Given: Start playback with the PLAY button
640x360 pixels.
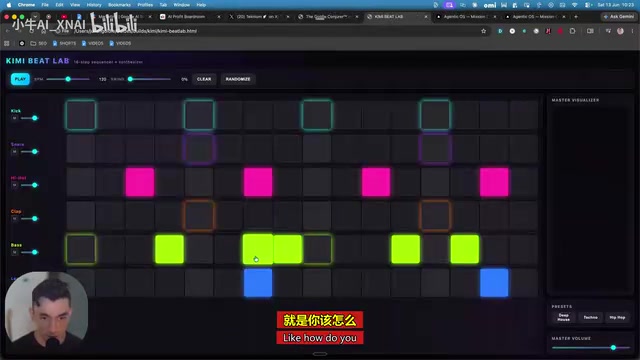Looking at the screenshot, I should [20, 79].
